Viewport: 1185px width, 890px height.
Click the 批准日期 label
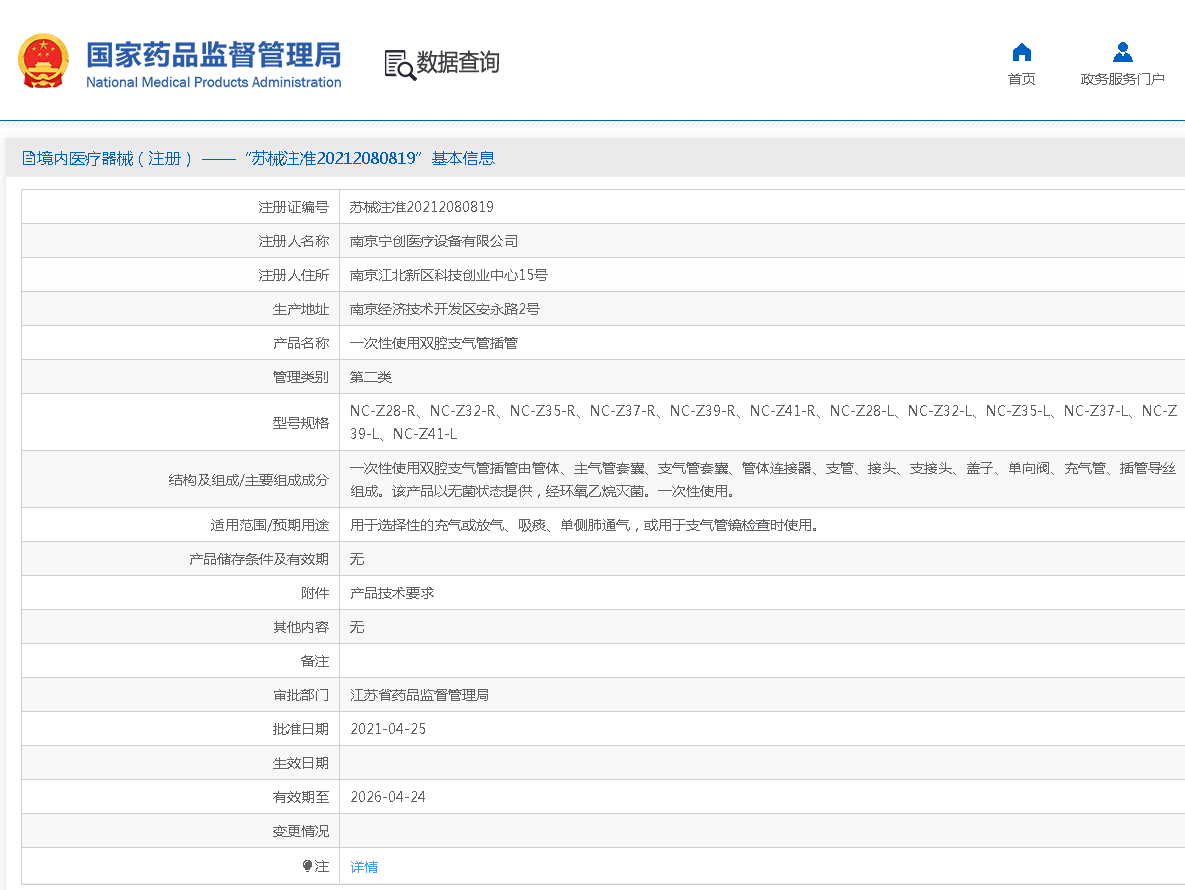point(301,729)
